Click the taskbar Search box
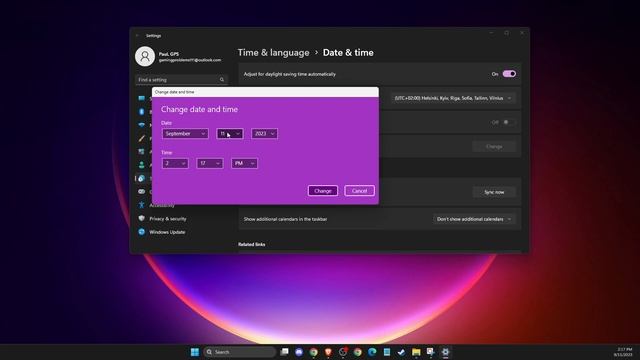The image size is (640, 360). [x=240, y=352]
